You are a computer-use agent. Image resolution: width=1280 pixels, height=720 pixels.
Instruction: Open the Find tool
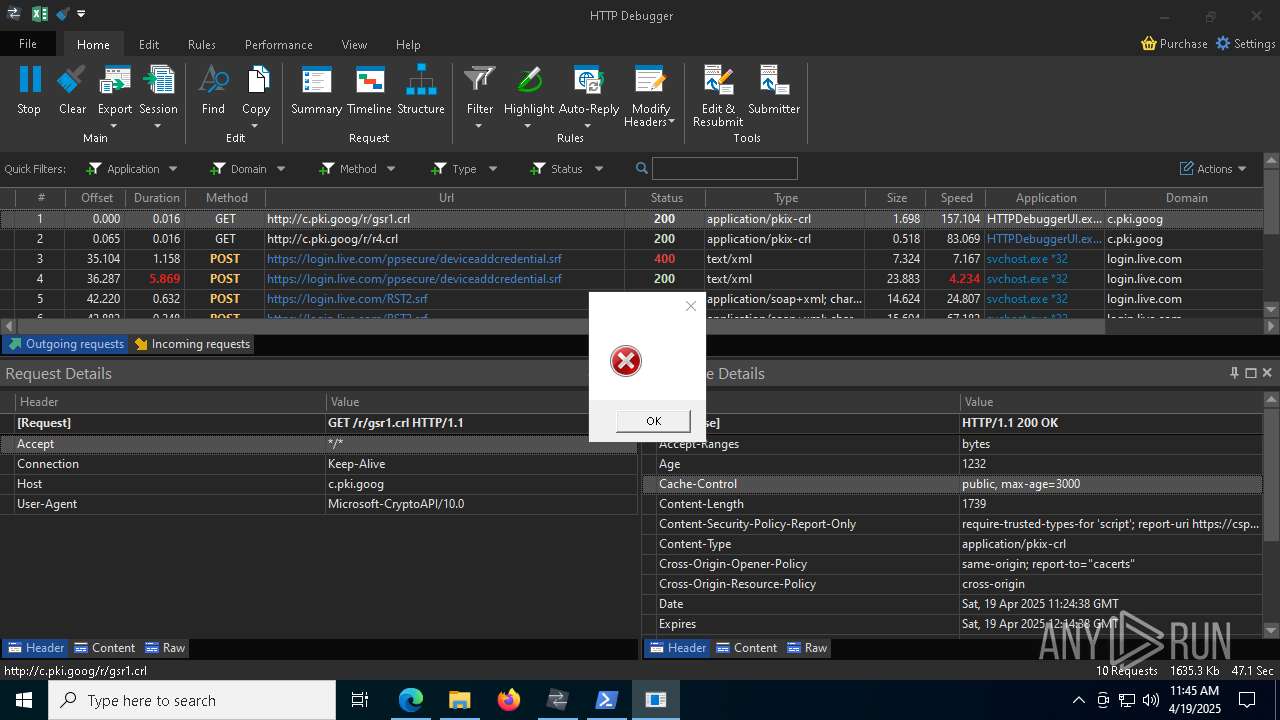(x=213, y=91)
